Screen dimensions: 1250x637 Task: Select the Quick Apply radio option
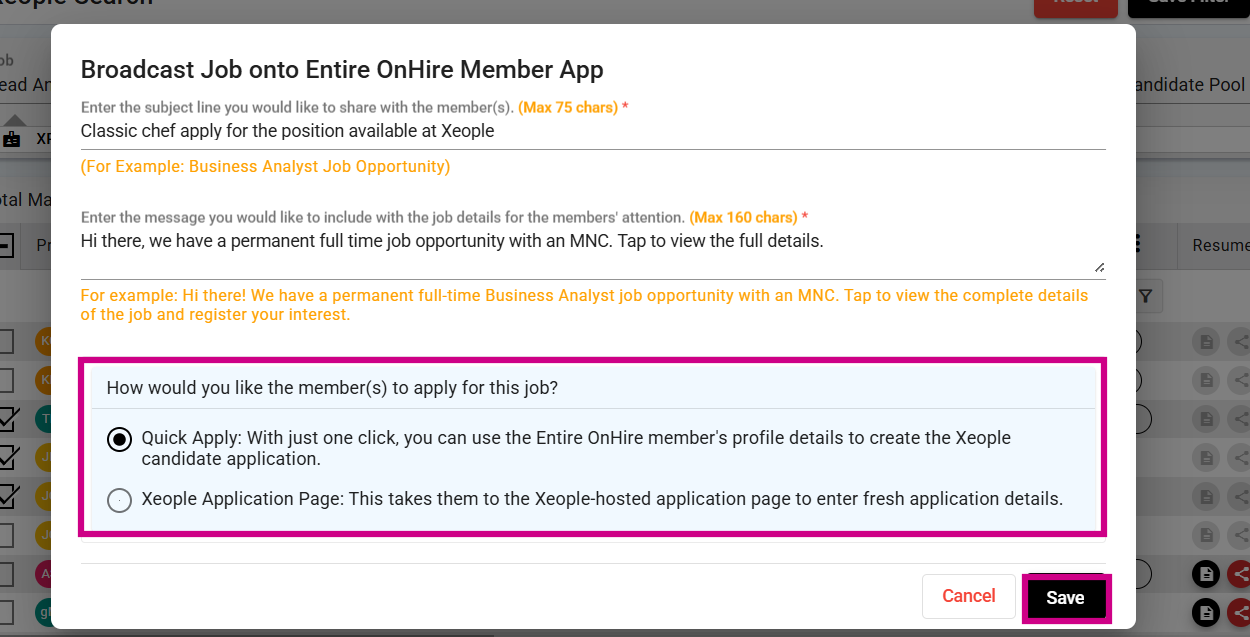119,440
